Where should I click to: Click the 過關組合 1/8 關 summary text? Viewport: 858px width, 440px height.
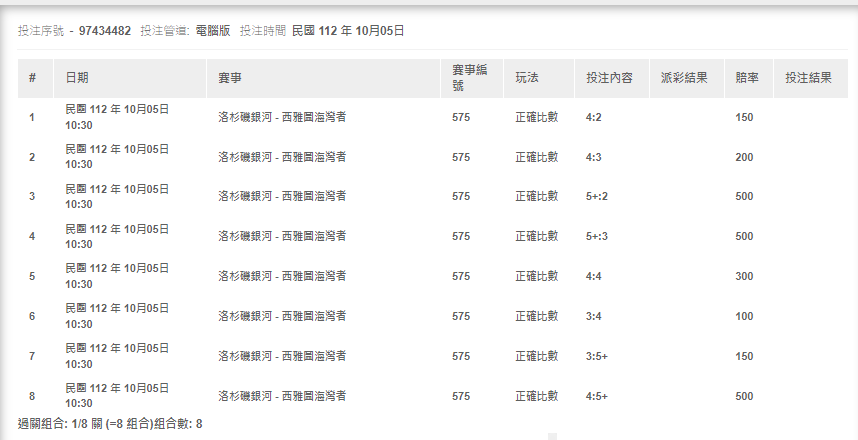click(110, 424)
